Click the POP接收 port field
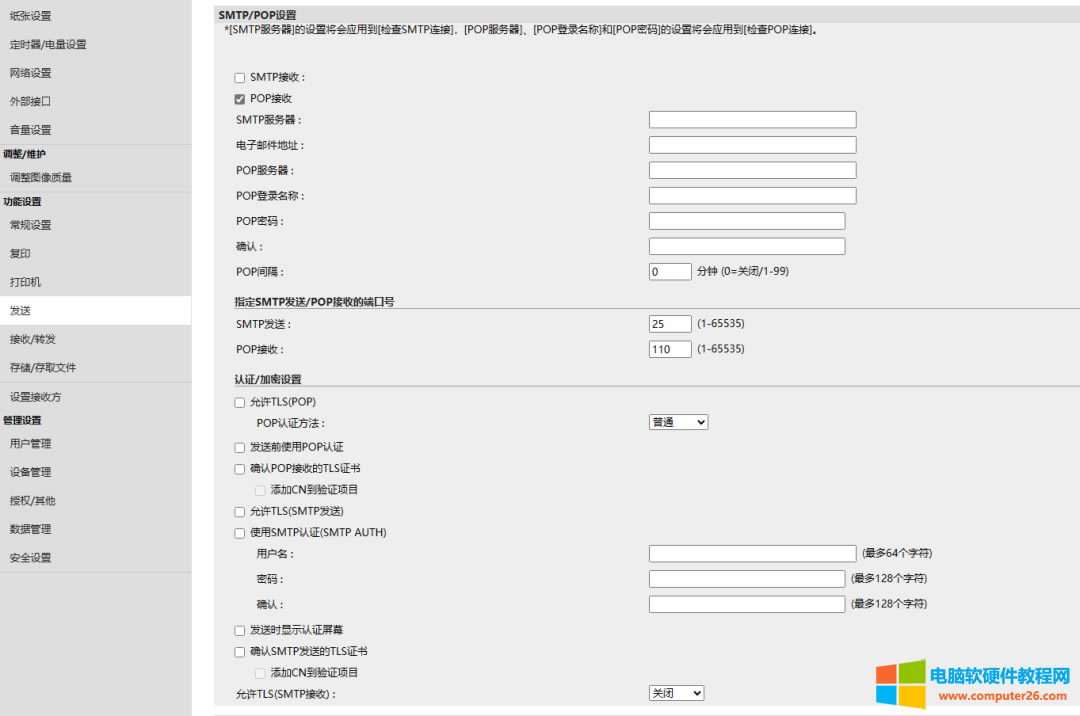This screenshot has width=1080, height=716. click(x=670, y=349)
